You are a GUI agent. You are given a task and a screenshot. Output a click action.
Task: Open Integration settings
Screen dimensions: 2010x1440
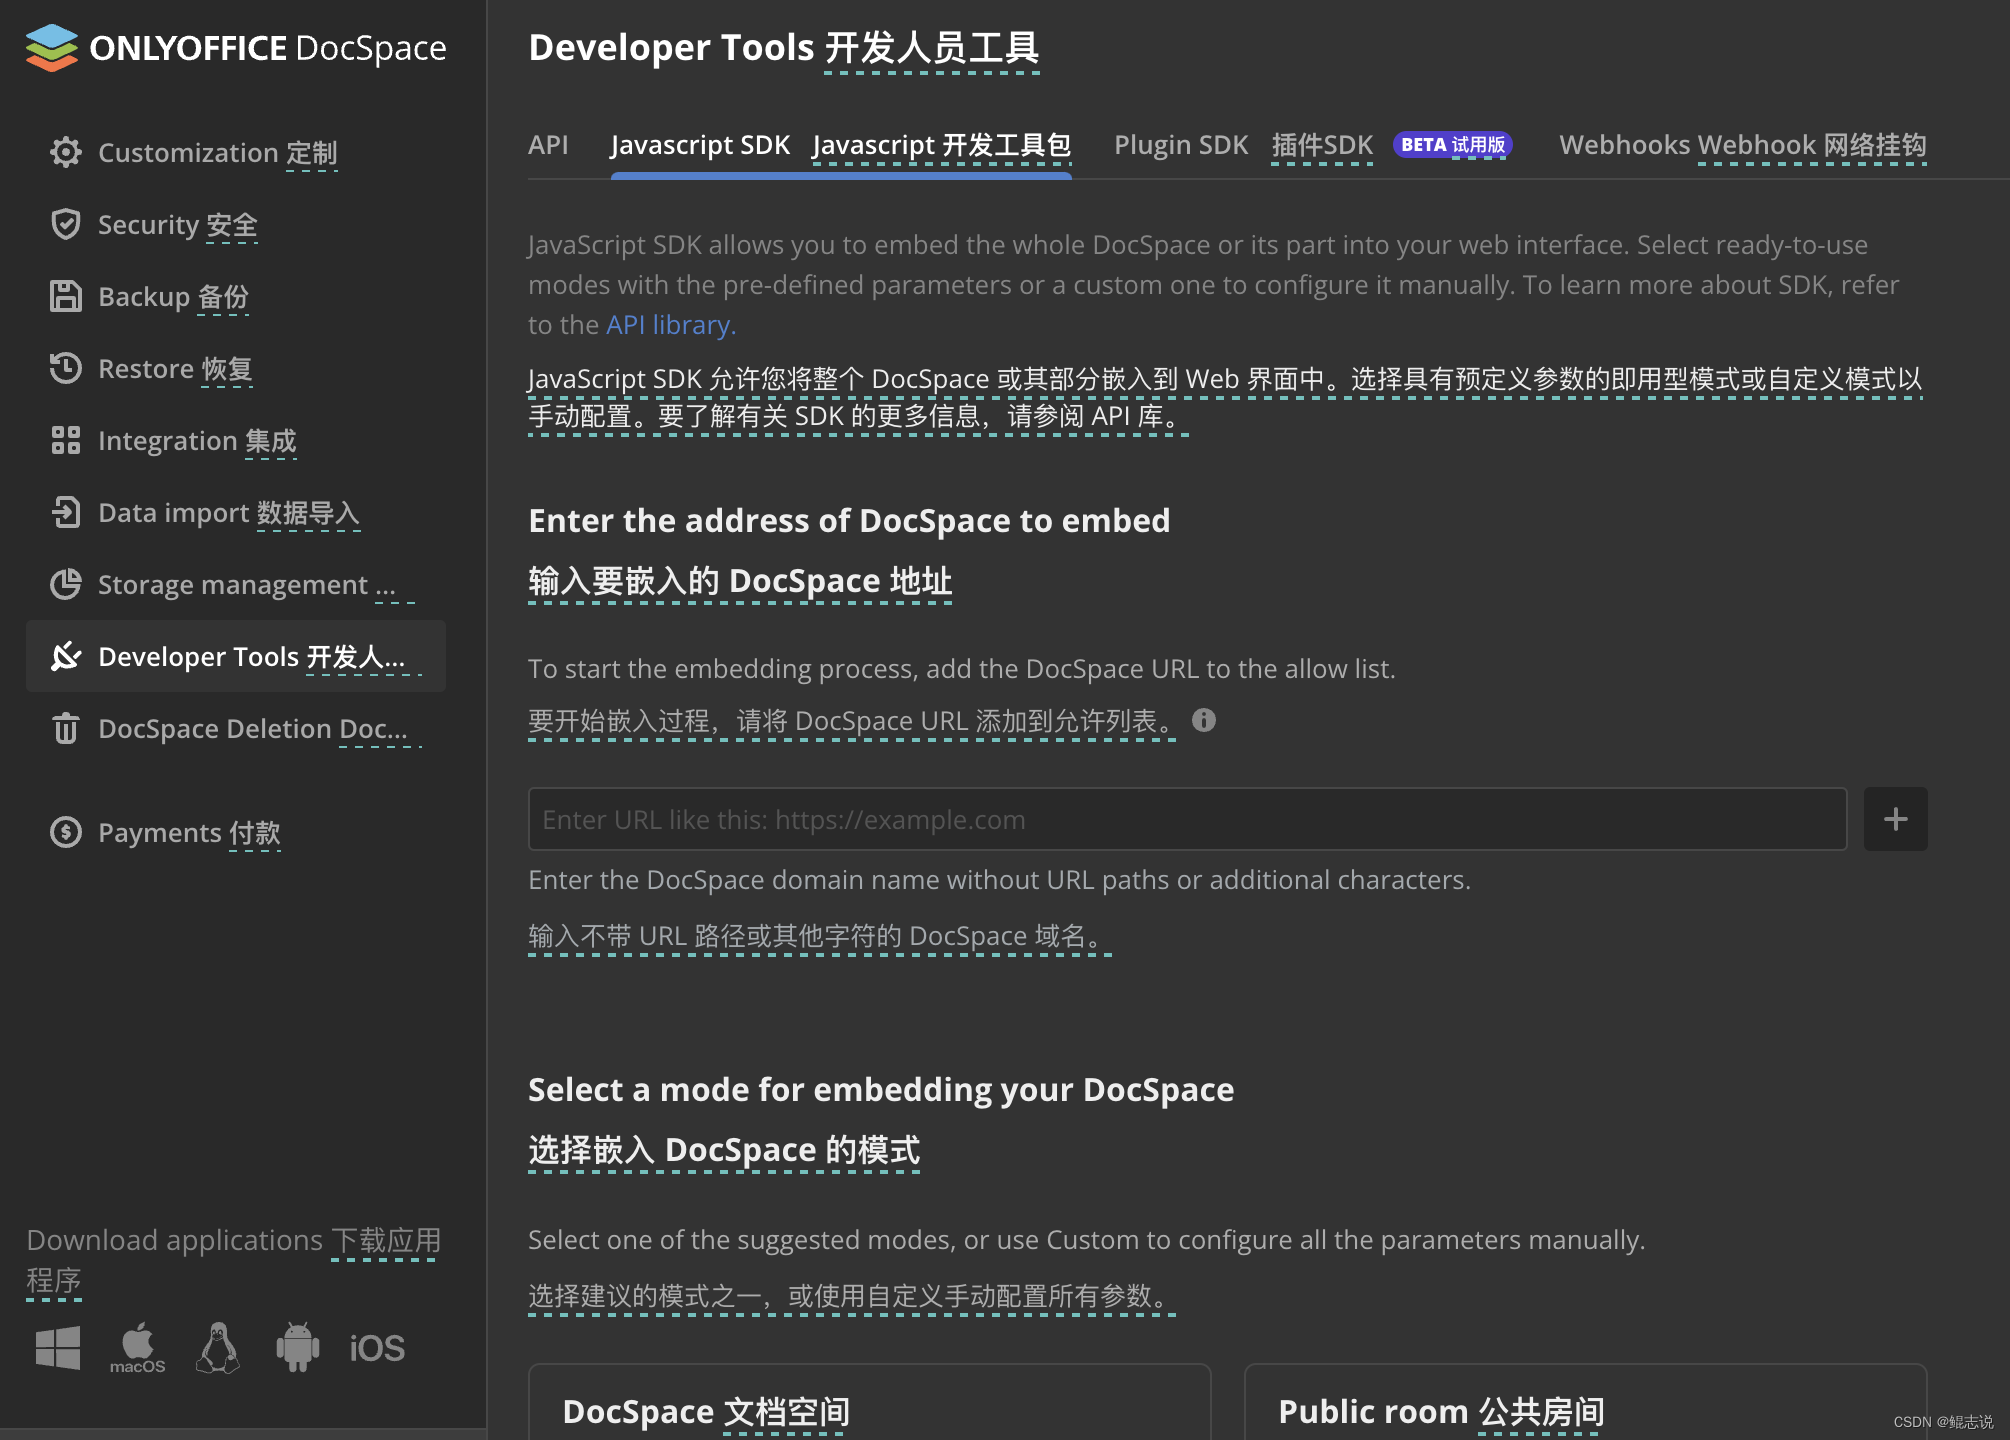click(236, 440)
